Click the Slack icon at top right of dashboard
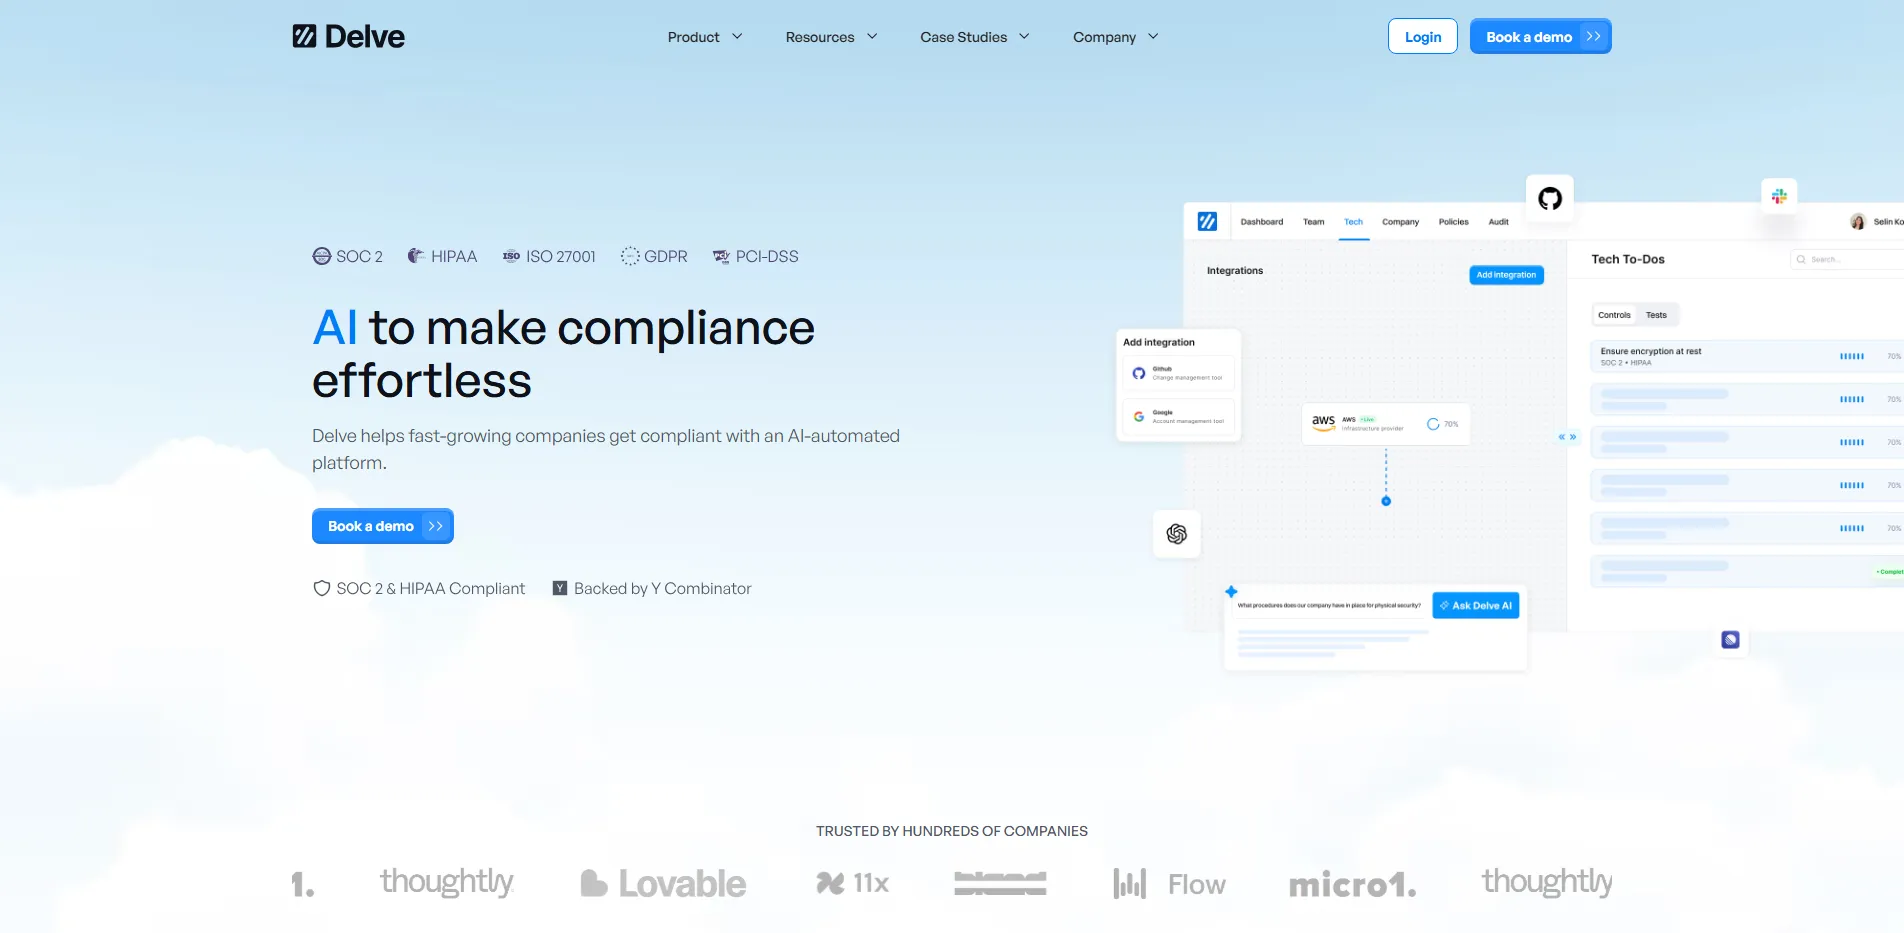The height and width of the screenshot is (933, 1904). (1779, 197)
